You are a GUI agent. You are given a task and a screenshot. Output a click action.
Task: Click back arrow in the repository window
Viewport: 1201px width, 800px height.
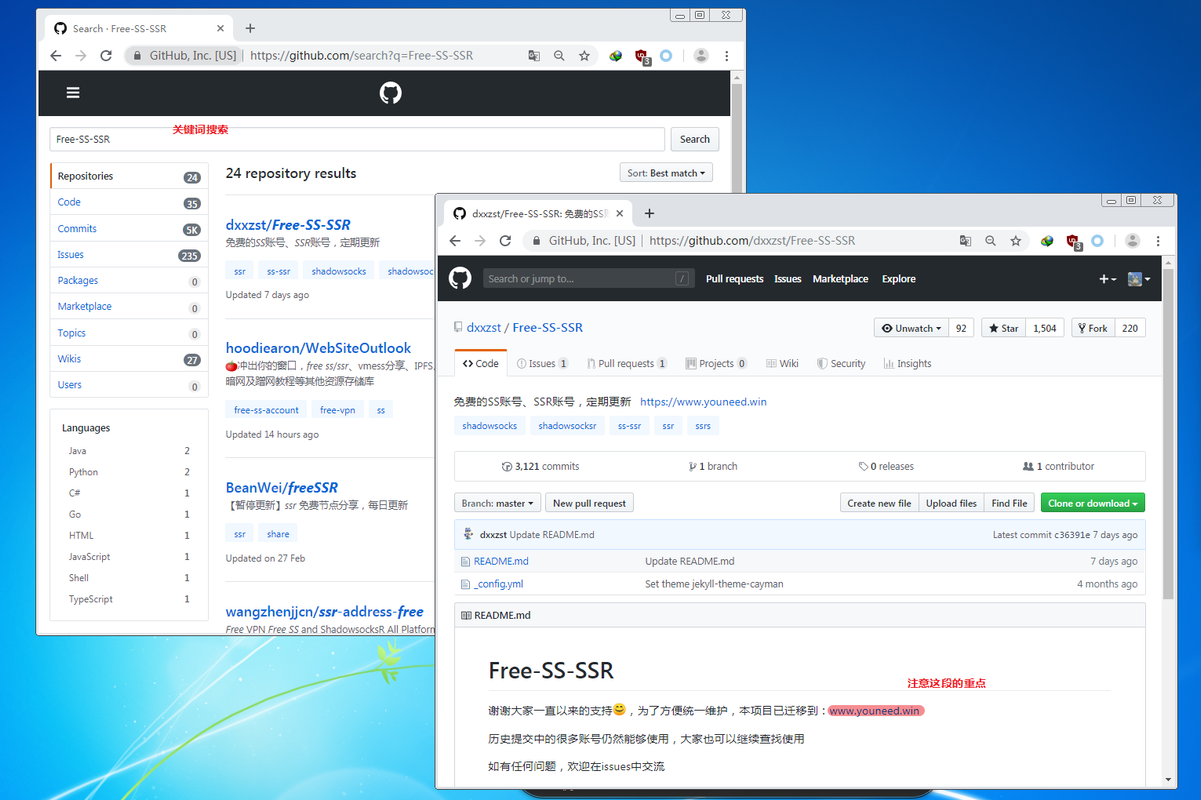click(x=455, y=241)
